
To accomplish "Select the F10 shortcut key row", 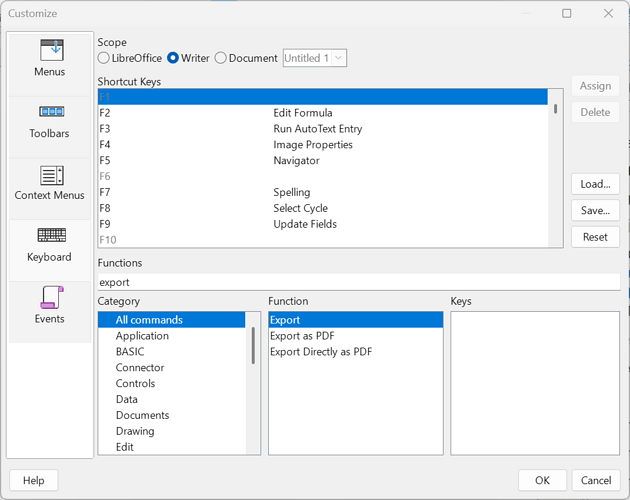I will click(x=323, y=240).
